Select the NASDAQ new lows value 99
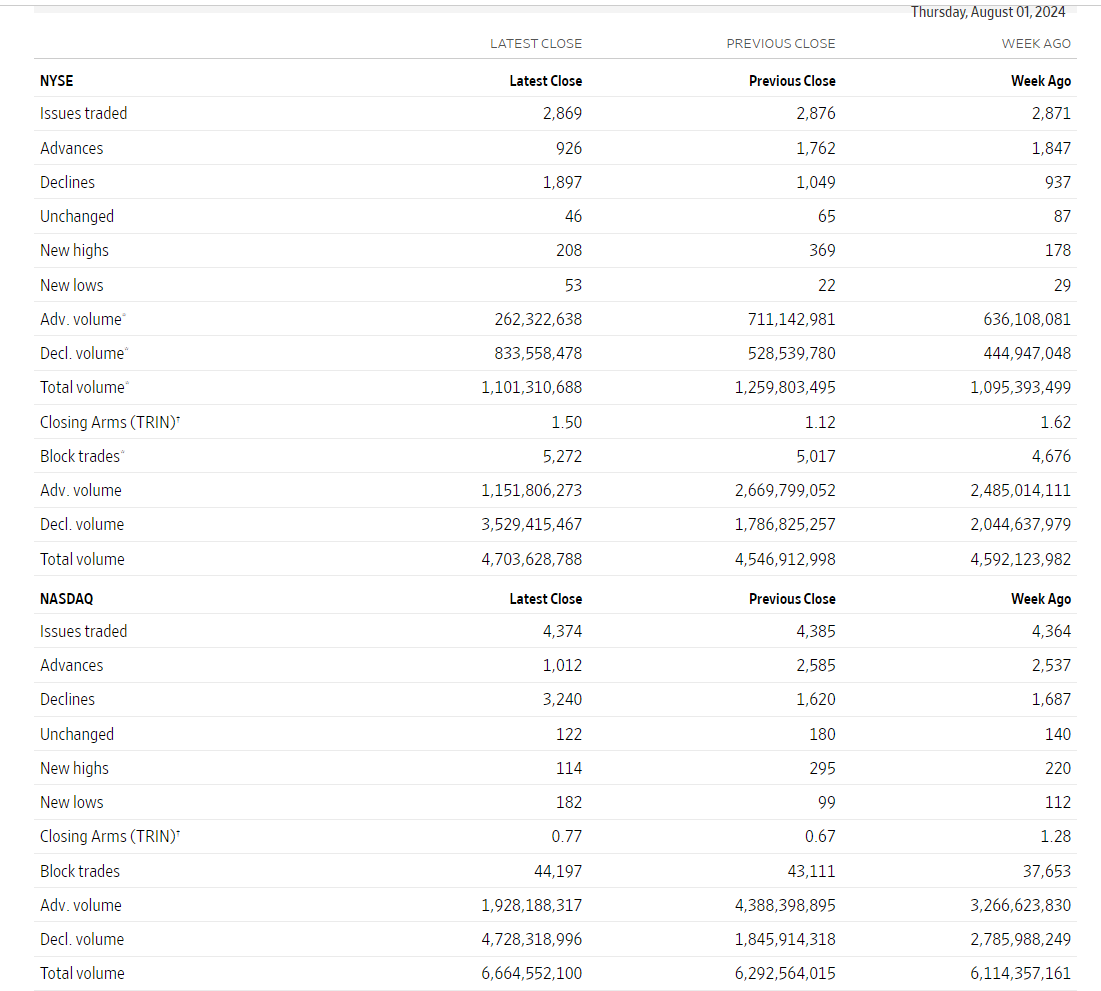The width and height of the screenshot is (1101, 991). [826, 802]
